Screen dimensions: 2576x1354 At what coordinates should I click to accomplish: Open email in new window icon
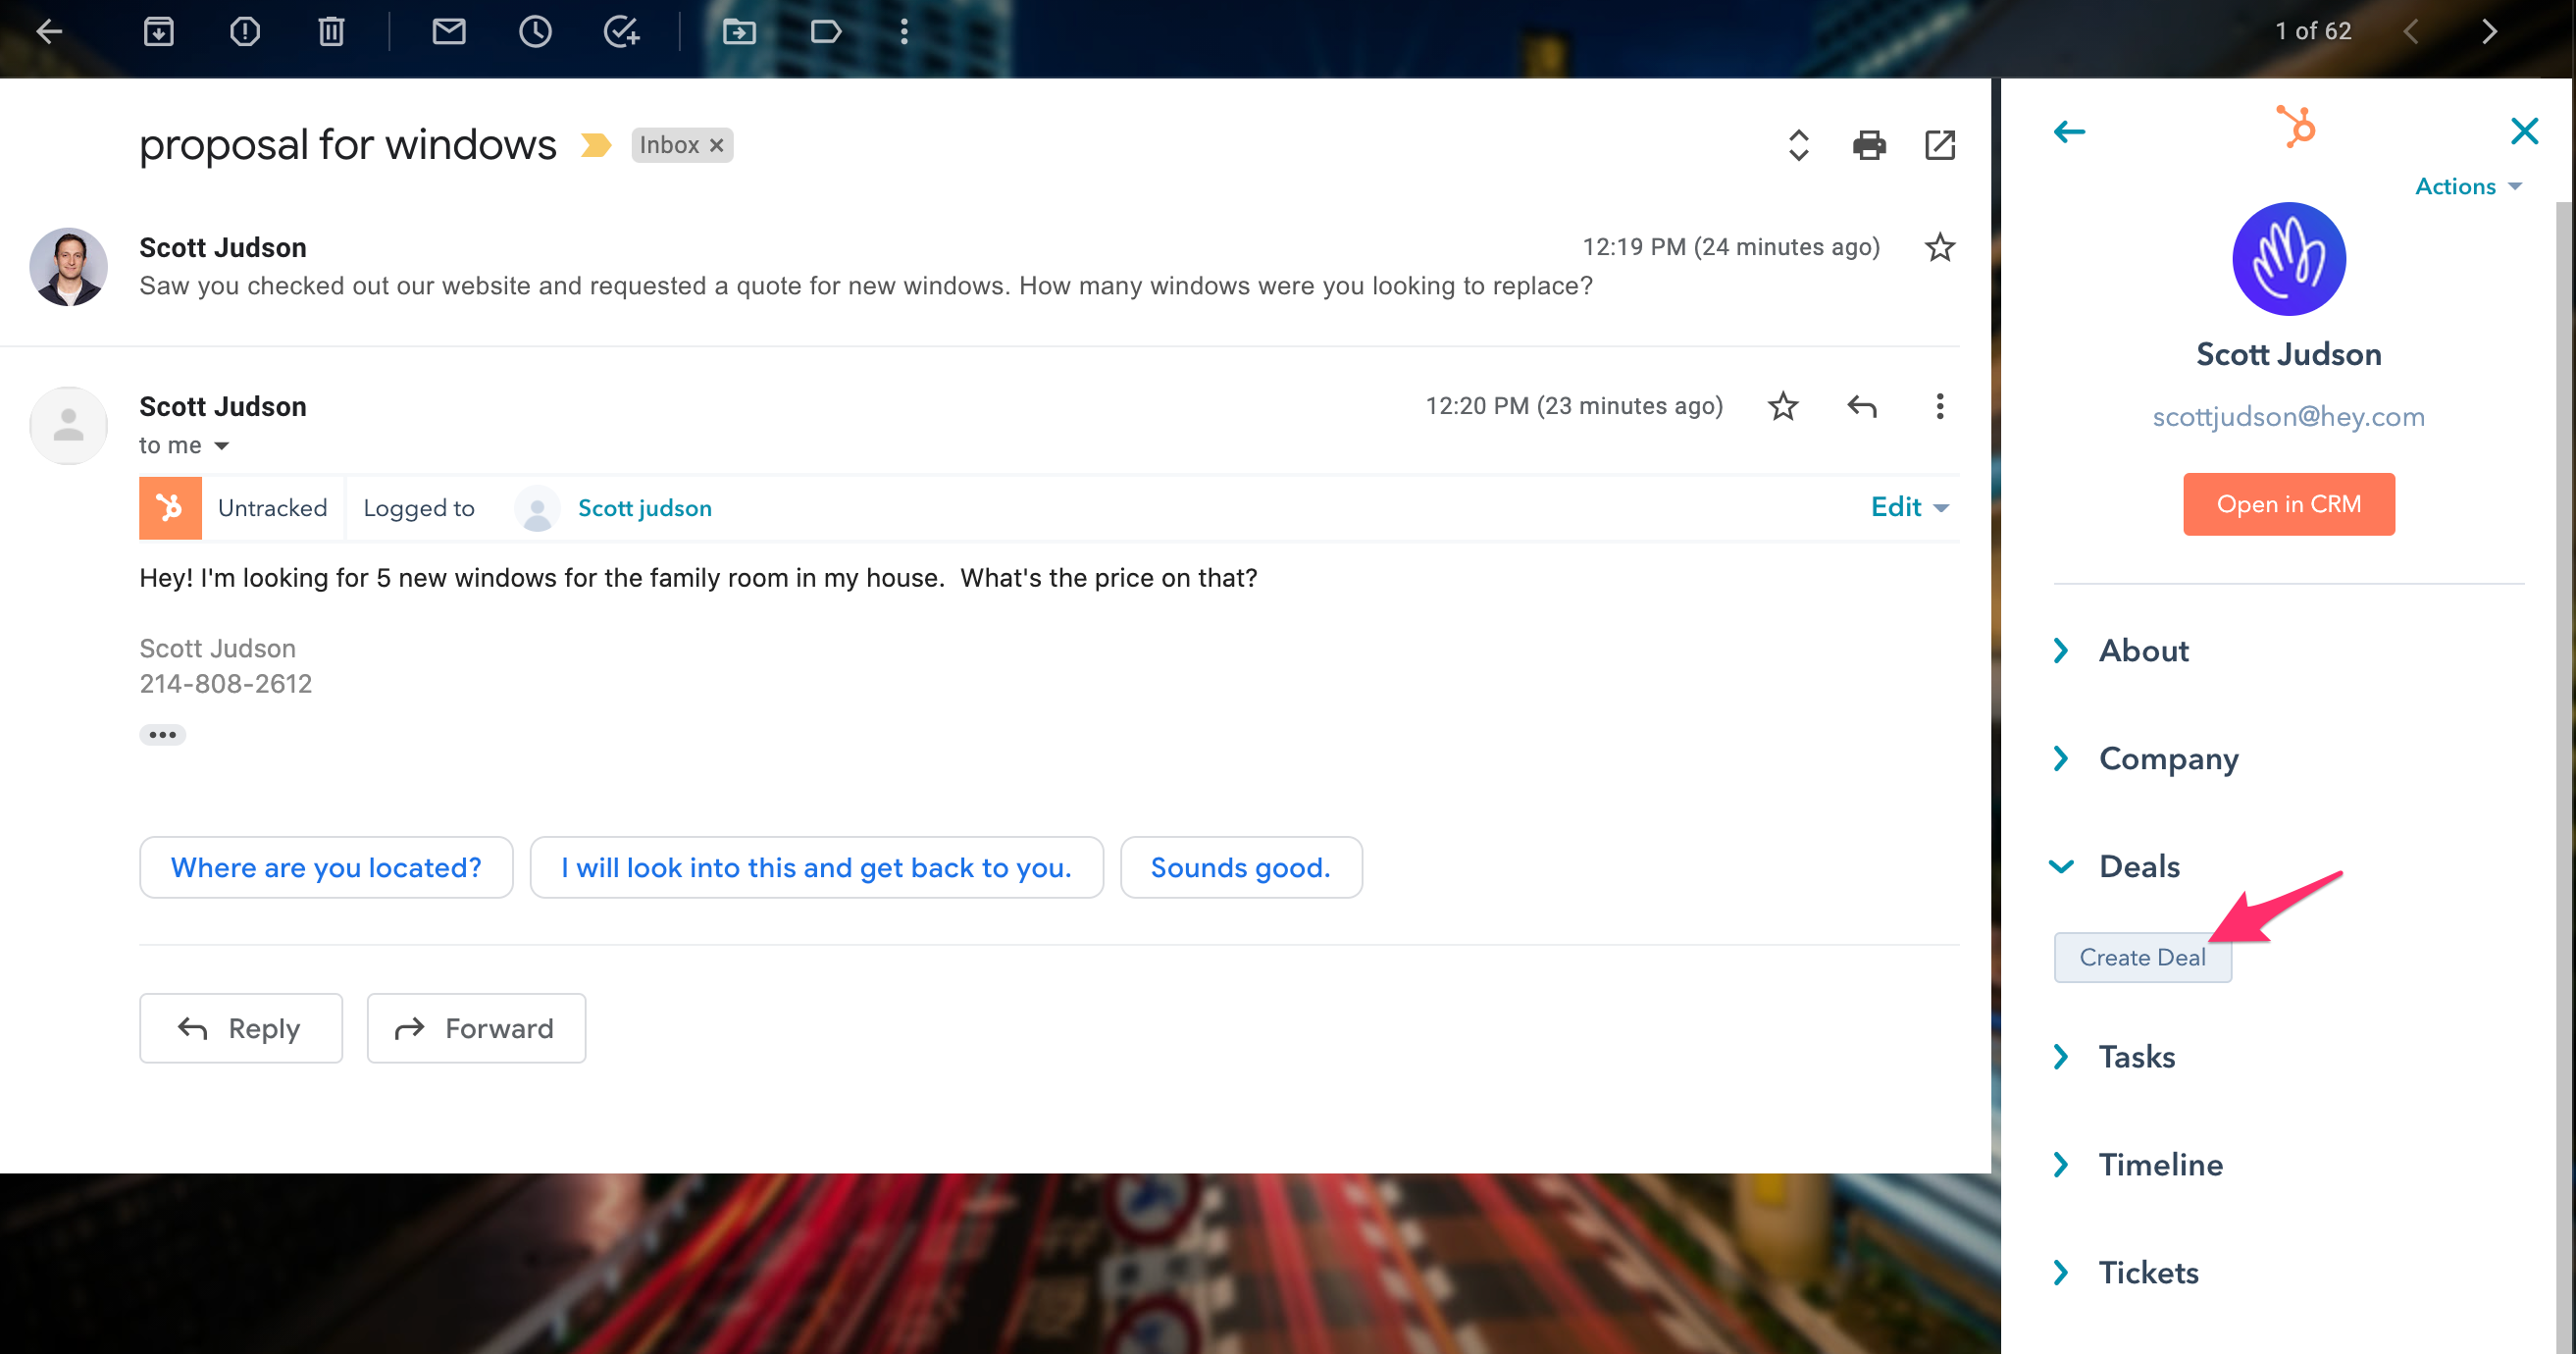(1939, 146)
